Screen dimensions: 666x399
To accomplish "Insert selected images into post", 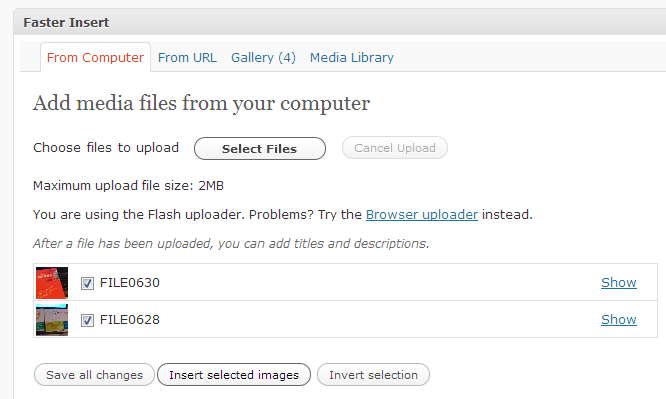I will (234, 375).
